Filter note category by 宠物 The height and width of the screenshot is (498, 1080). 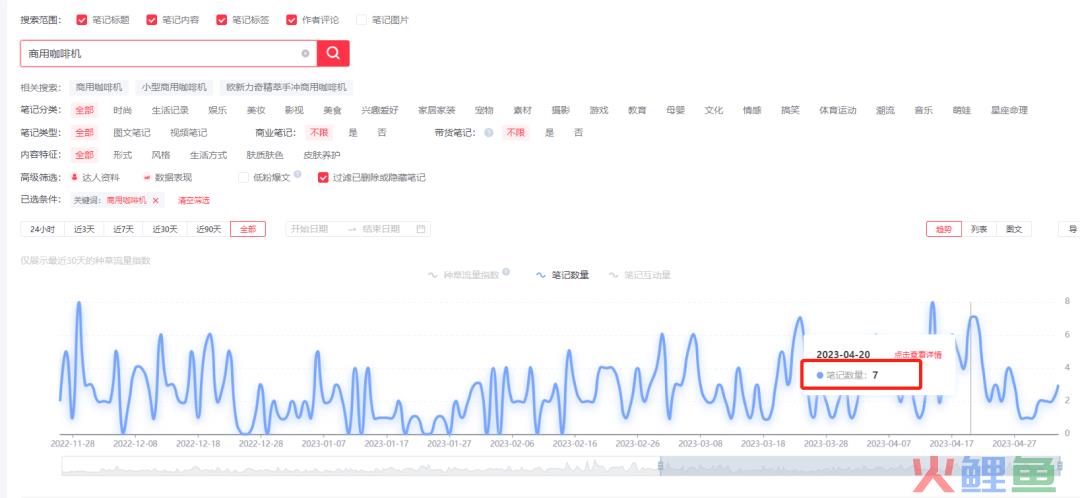tap(484, 110)
